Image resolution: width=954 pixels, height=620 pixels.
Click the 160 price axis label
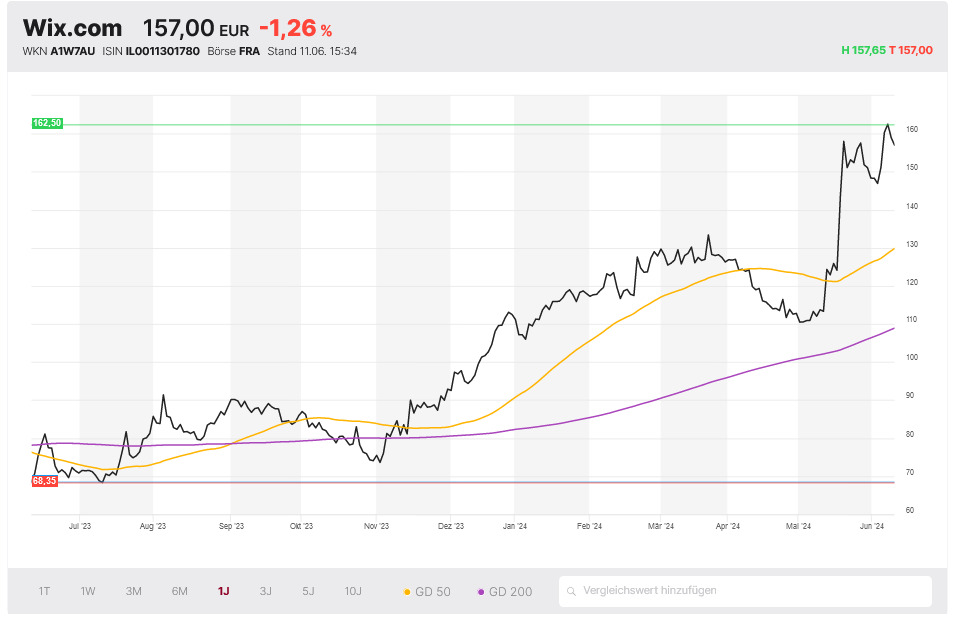(x=911, y=129)
